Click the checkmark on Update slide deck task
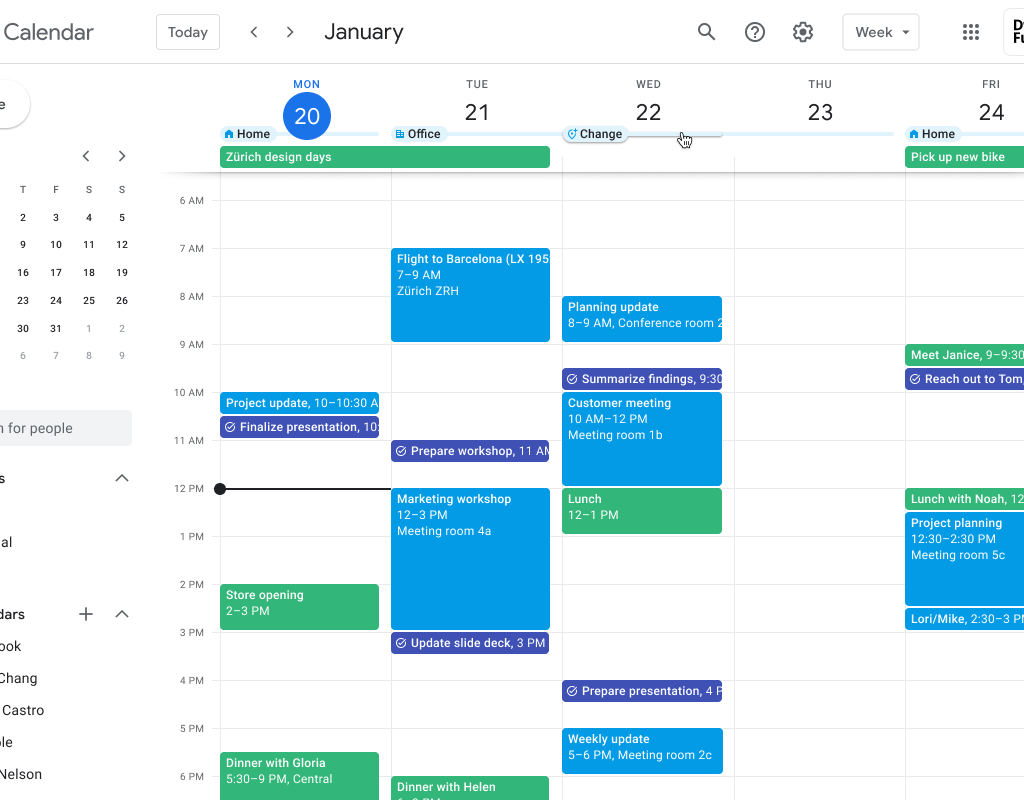This screenshot has width=1024, height=800. point(401,643)
